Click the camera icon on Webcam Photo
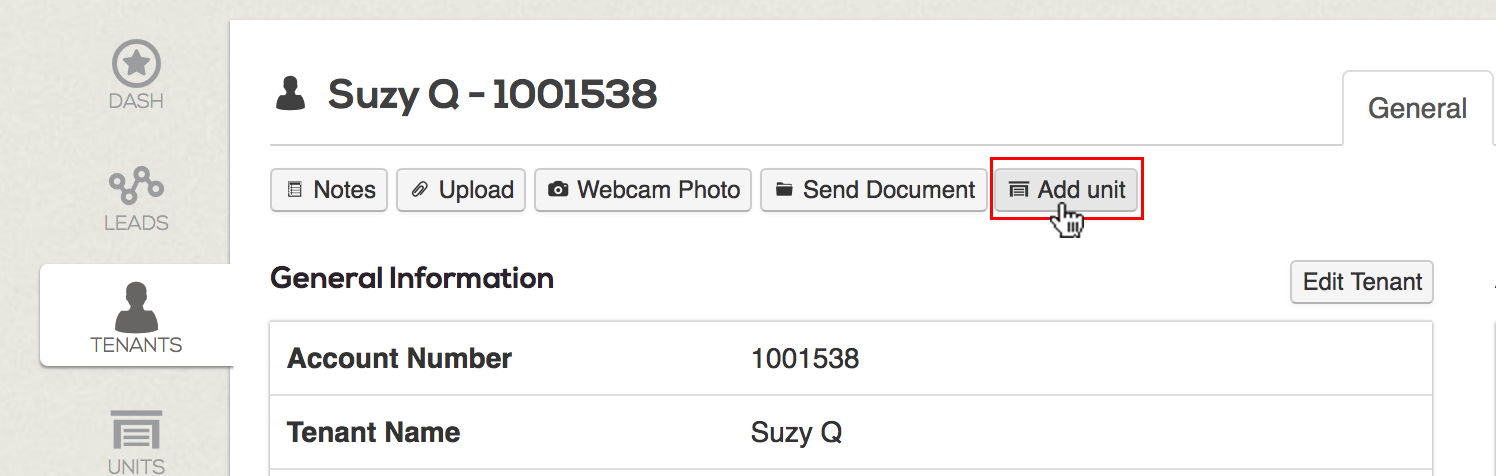The width and height of the screenshot is (1496, 476). pyautogui.click(x=558, y=190)
